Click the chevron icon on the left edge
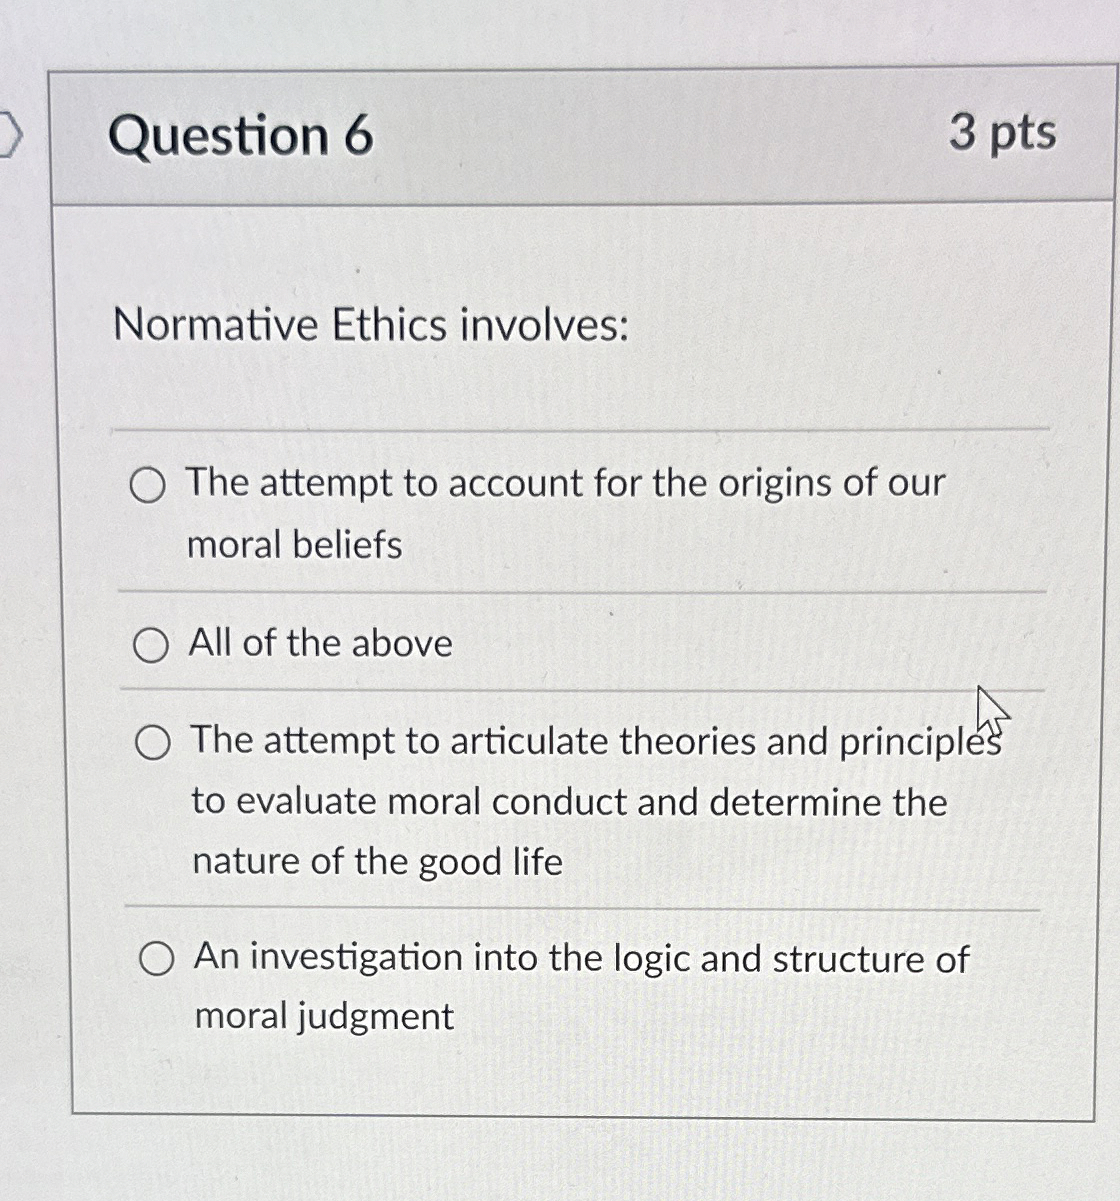This screenshot has width=1120, height=1201. pos(6,132)
